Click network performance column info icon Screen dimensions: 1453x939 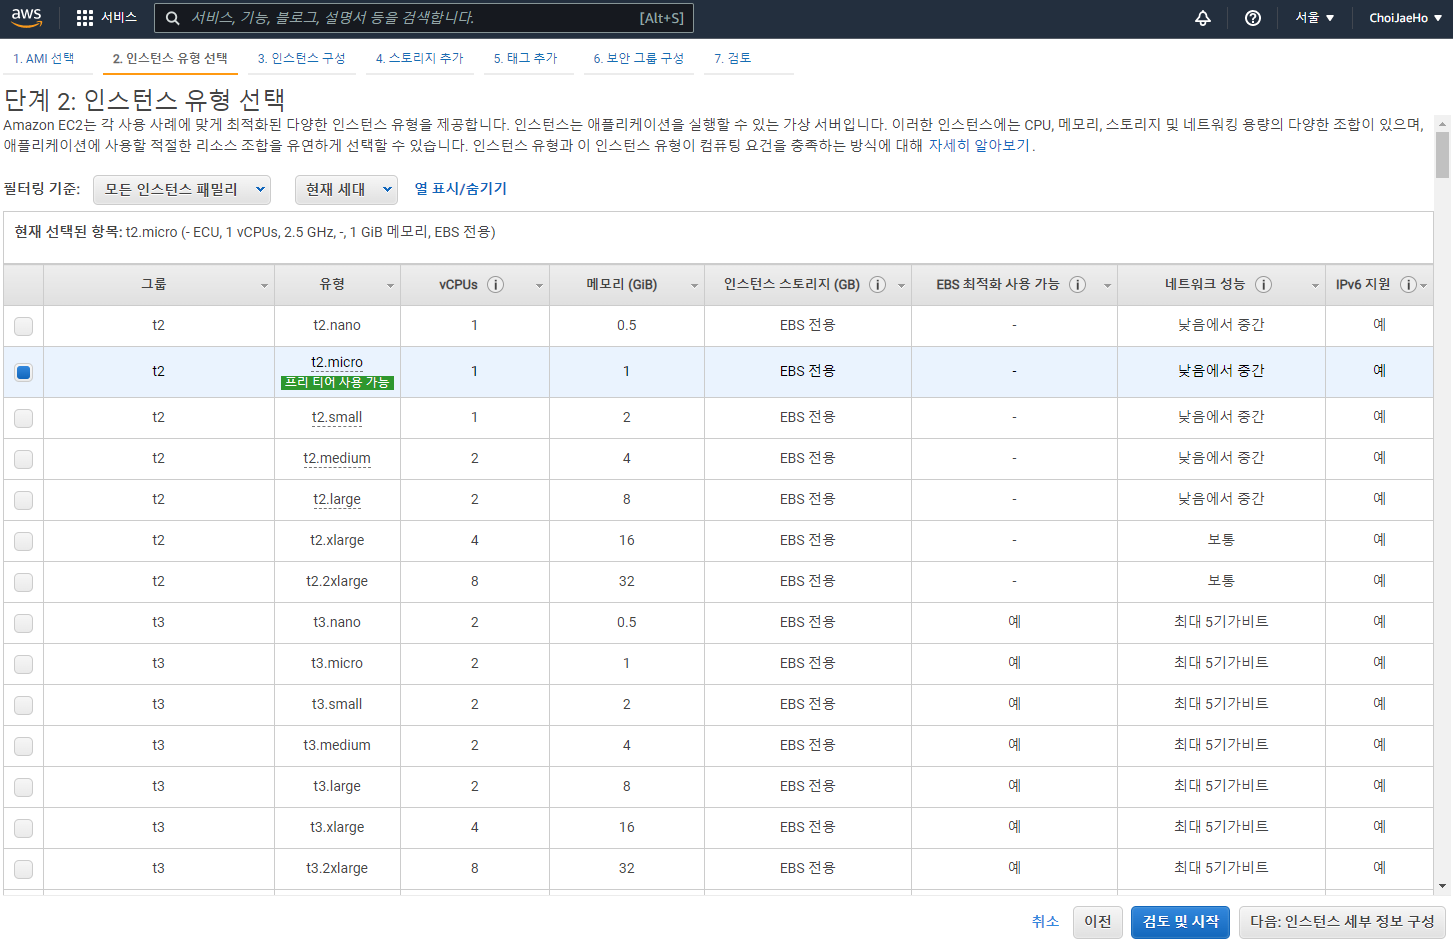click(x=1263, y=285)
